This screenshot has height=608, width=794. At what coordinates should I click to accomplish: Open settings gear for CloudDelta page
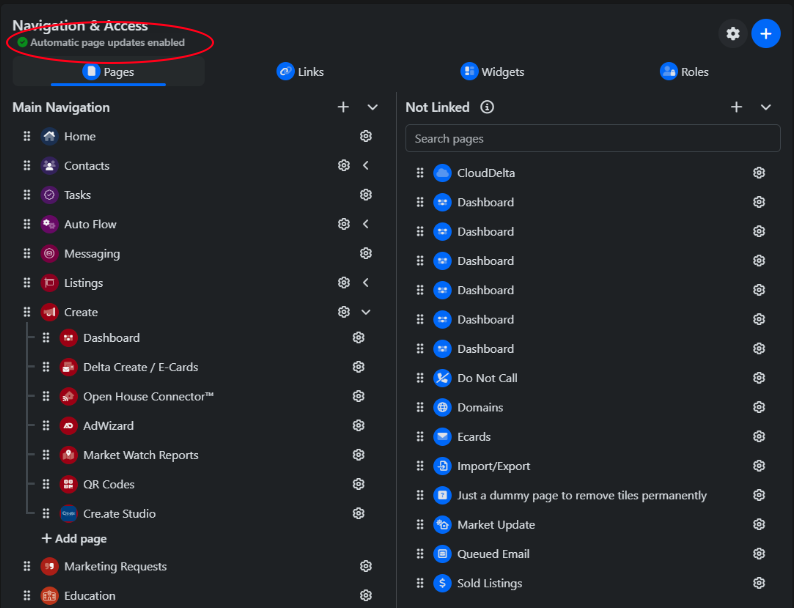coord(759,173)
